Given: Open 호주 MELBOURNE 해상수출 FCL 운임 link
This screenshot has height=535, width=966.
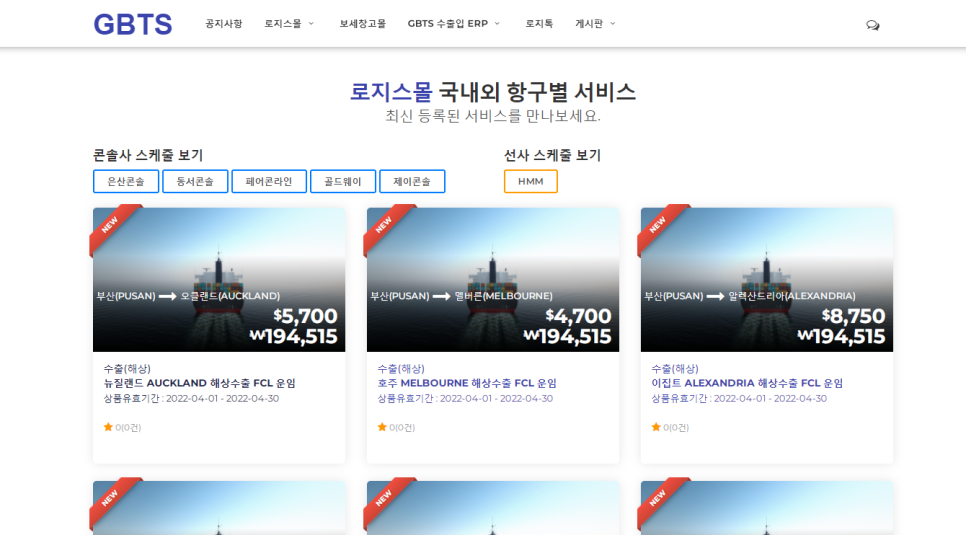Looking at the screenshot, I should pos(467,383).
